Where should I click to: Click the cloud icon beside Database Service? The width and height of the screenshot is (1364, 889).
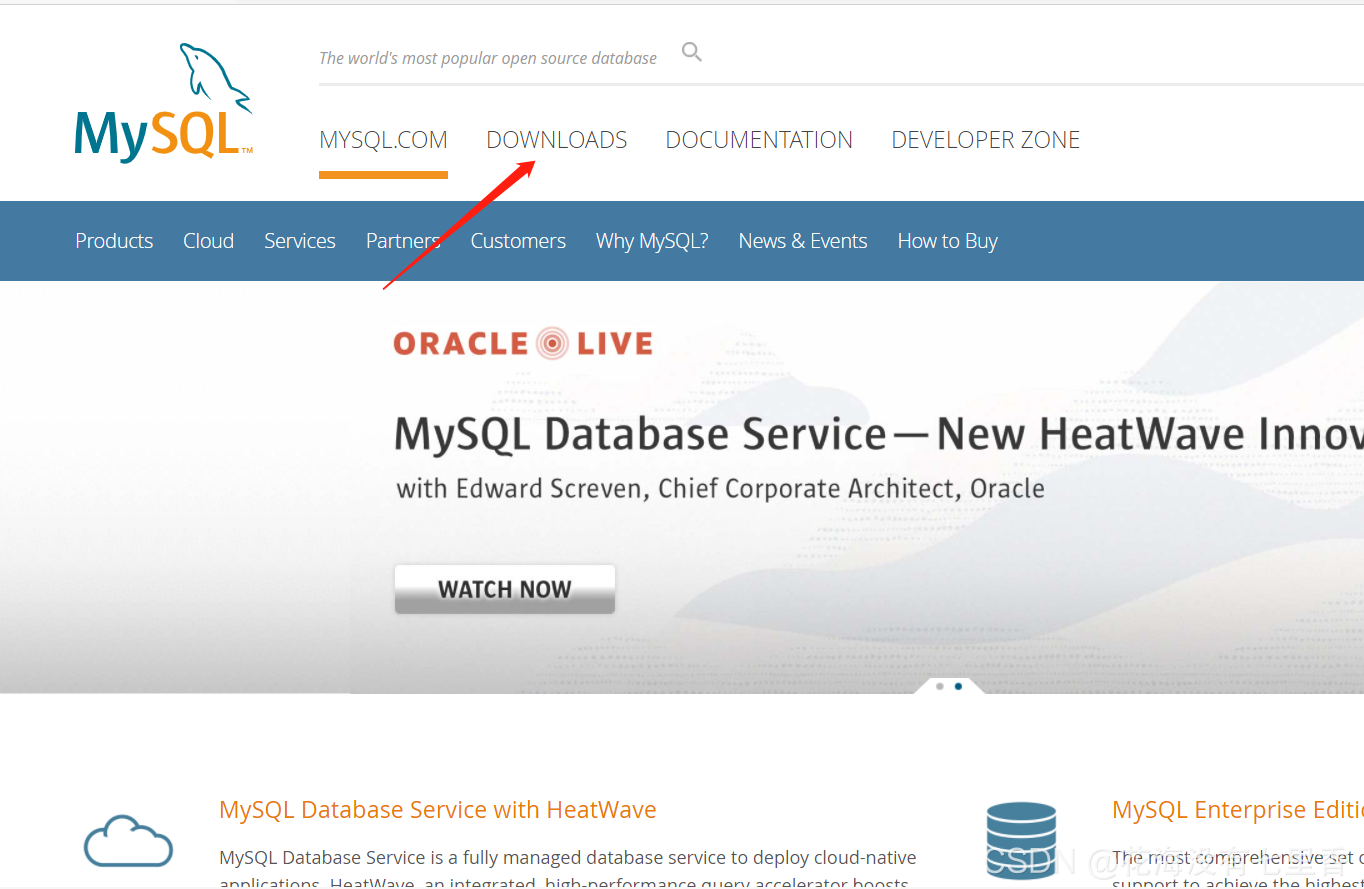pos(128,840)
